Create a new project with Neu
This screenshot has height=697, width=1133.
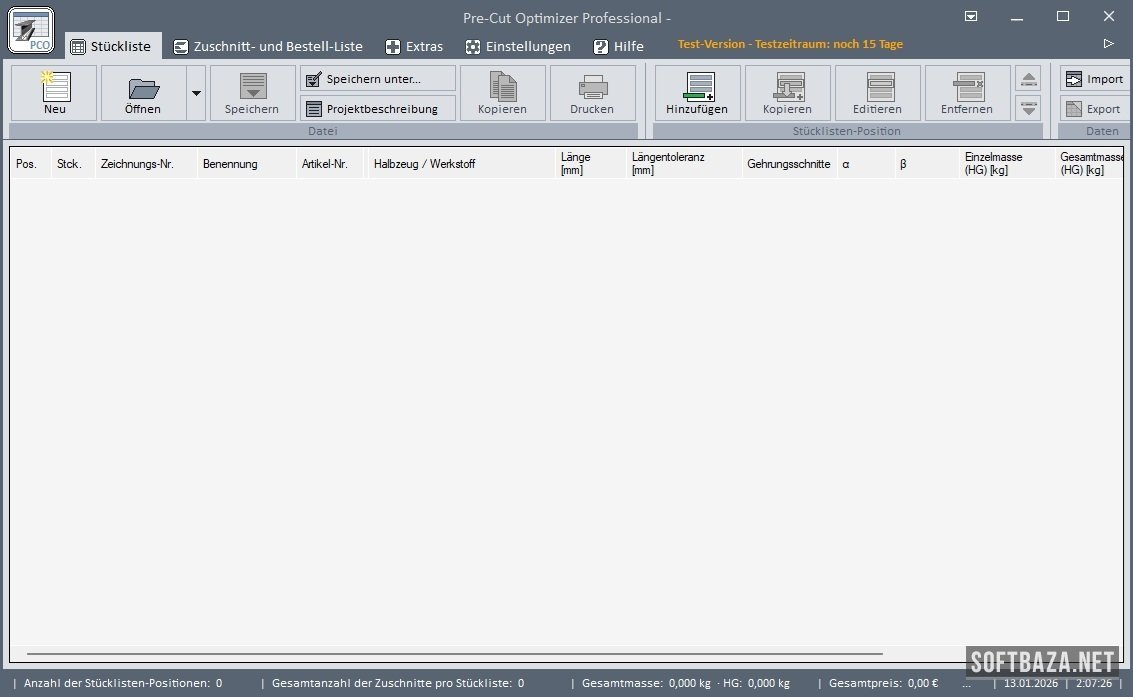(54, 93)
